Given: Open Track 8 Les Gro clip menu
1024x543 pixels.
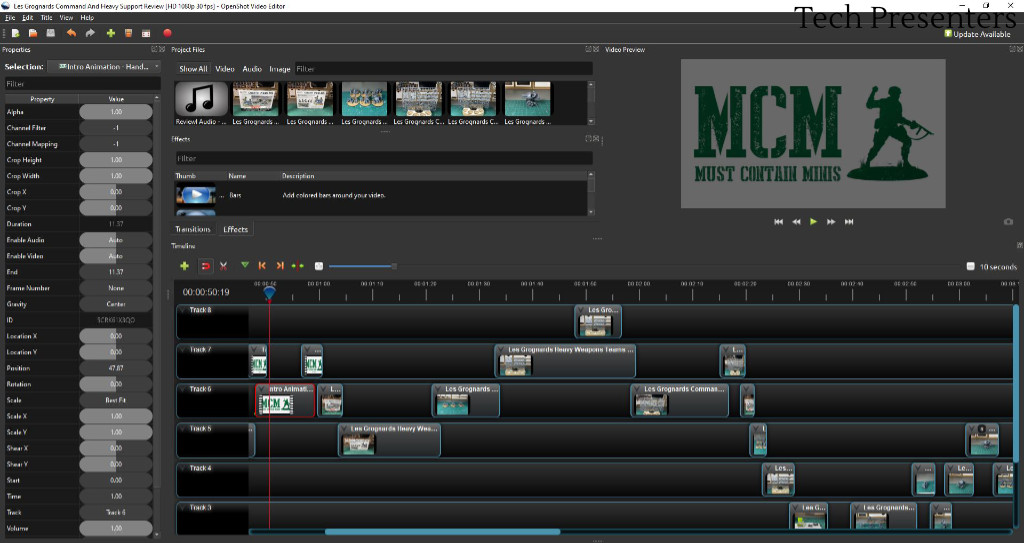Looking at the screenshot, I should coord(582,310).
